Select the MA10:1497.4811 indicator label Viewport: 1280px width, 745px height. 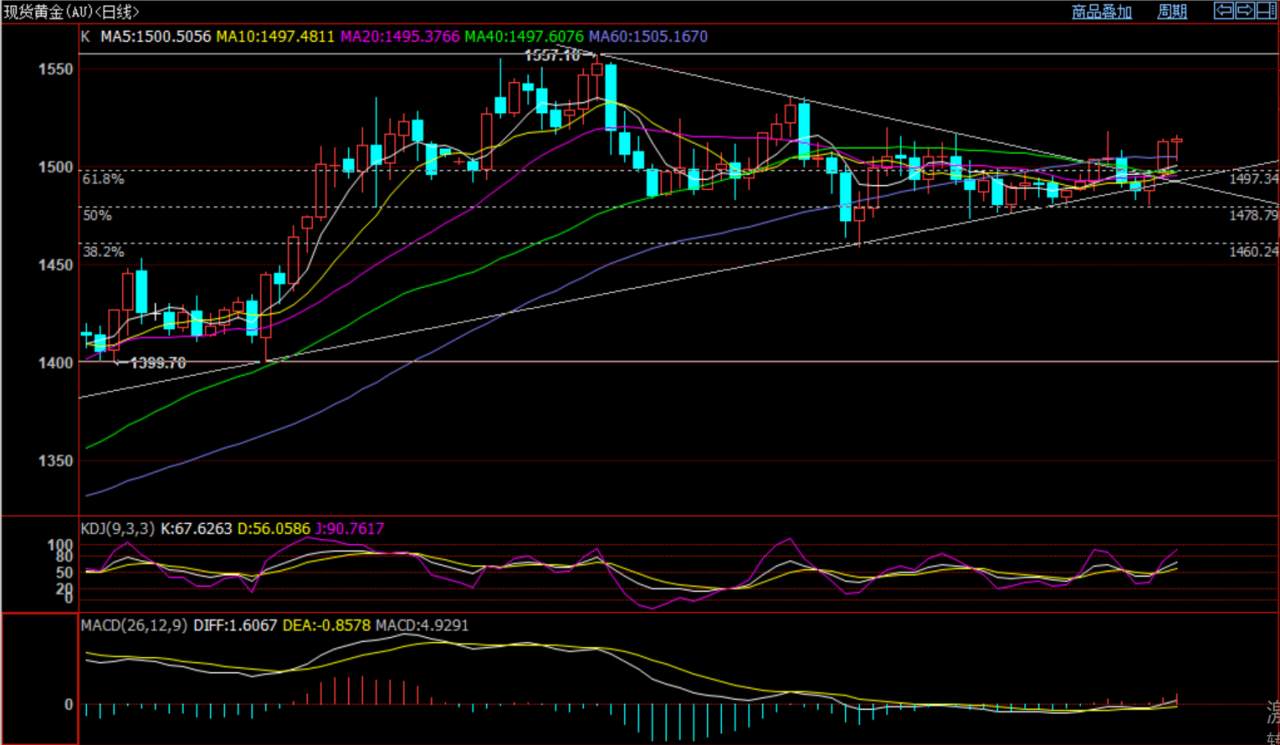(276, 36)
